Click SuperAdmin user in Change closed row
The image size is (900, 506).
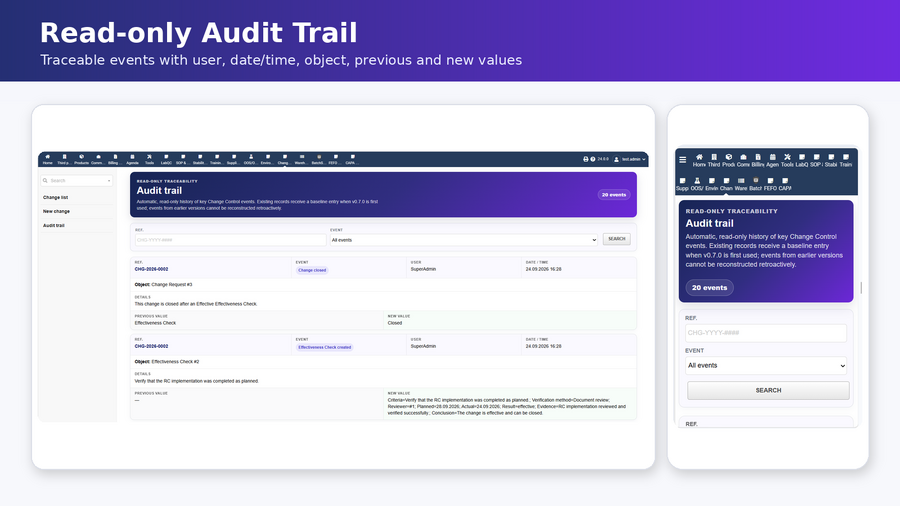(x=424, y=269)
